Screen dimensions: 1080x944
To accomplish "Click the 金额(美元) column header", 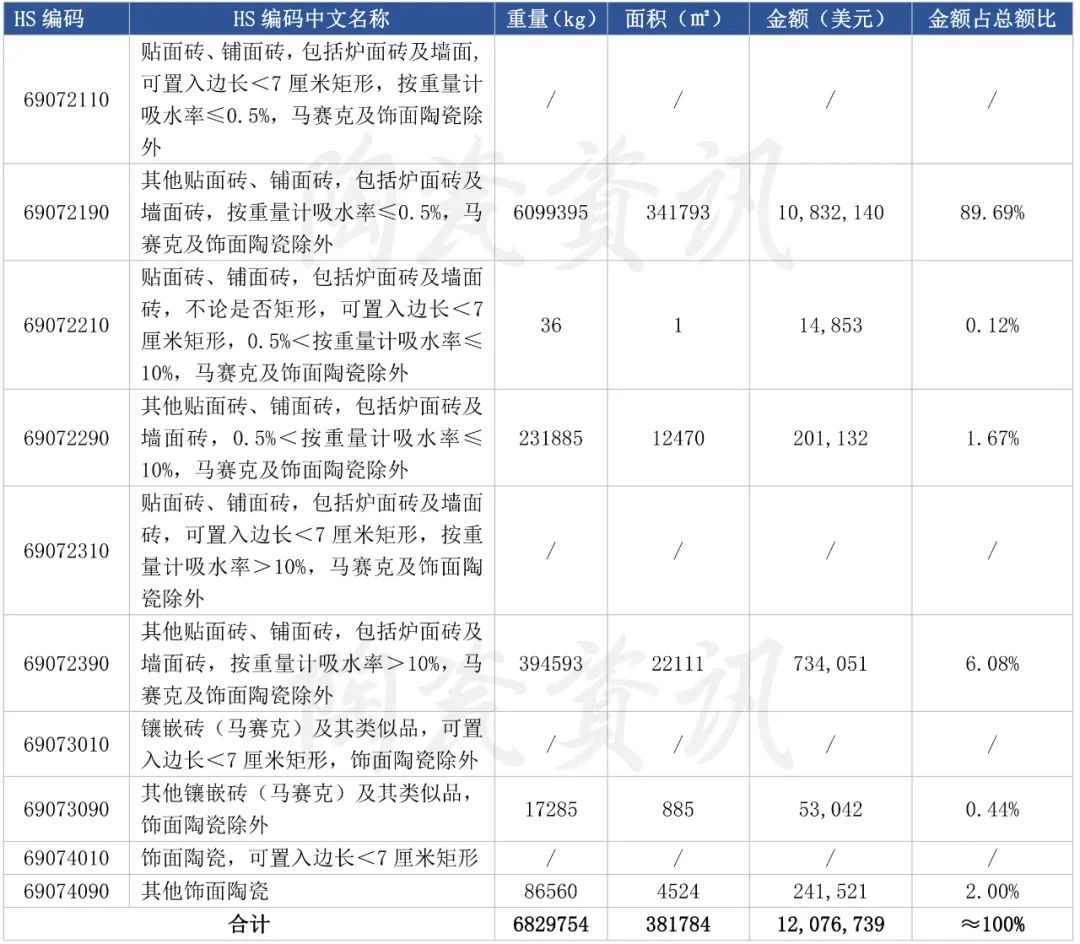I will [830, 19].
